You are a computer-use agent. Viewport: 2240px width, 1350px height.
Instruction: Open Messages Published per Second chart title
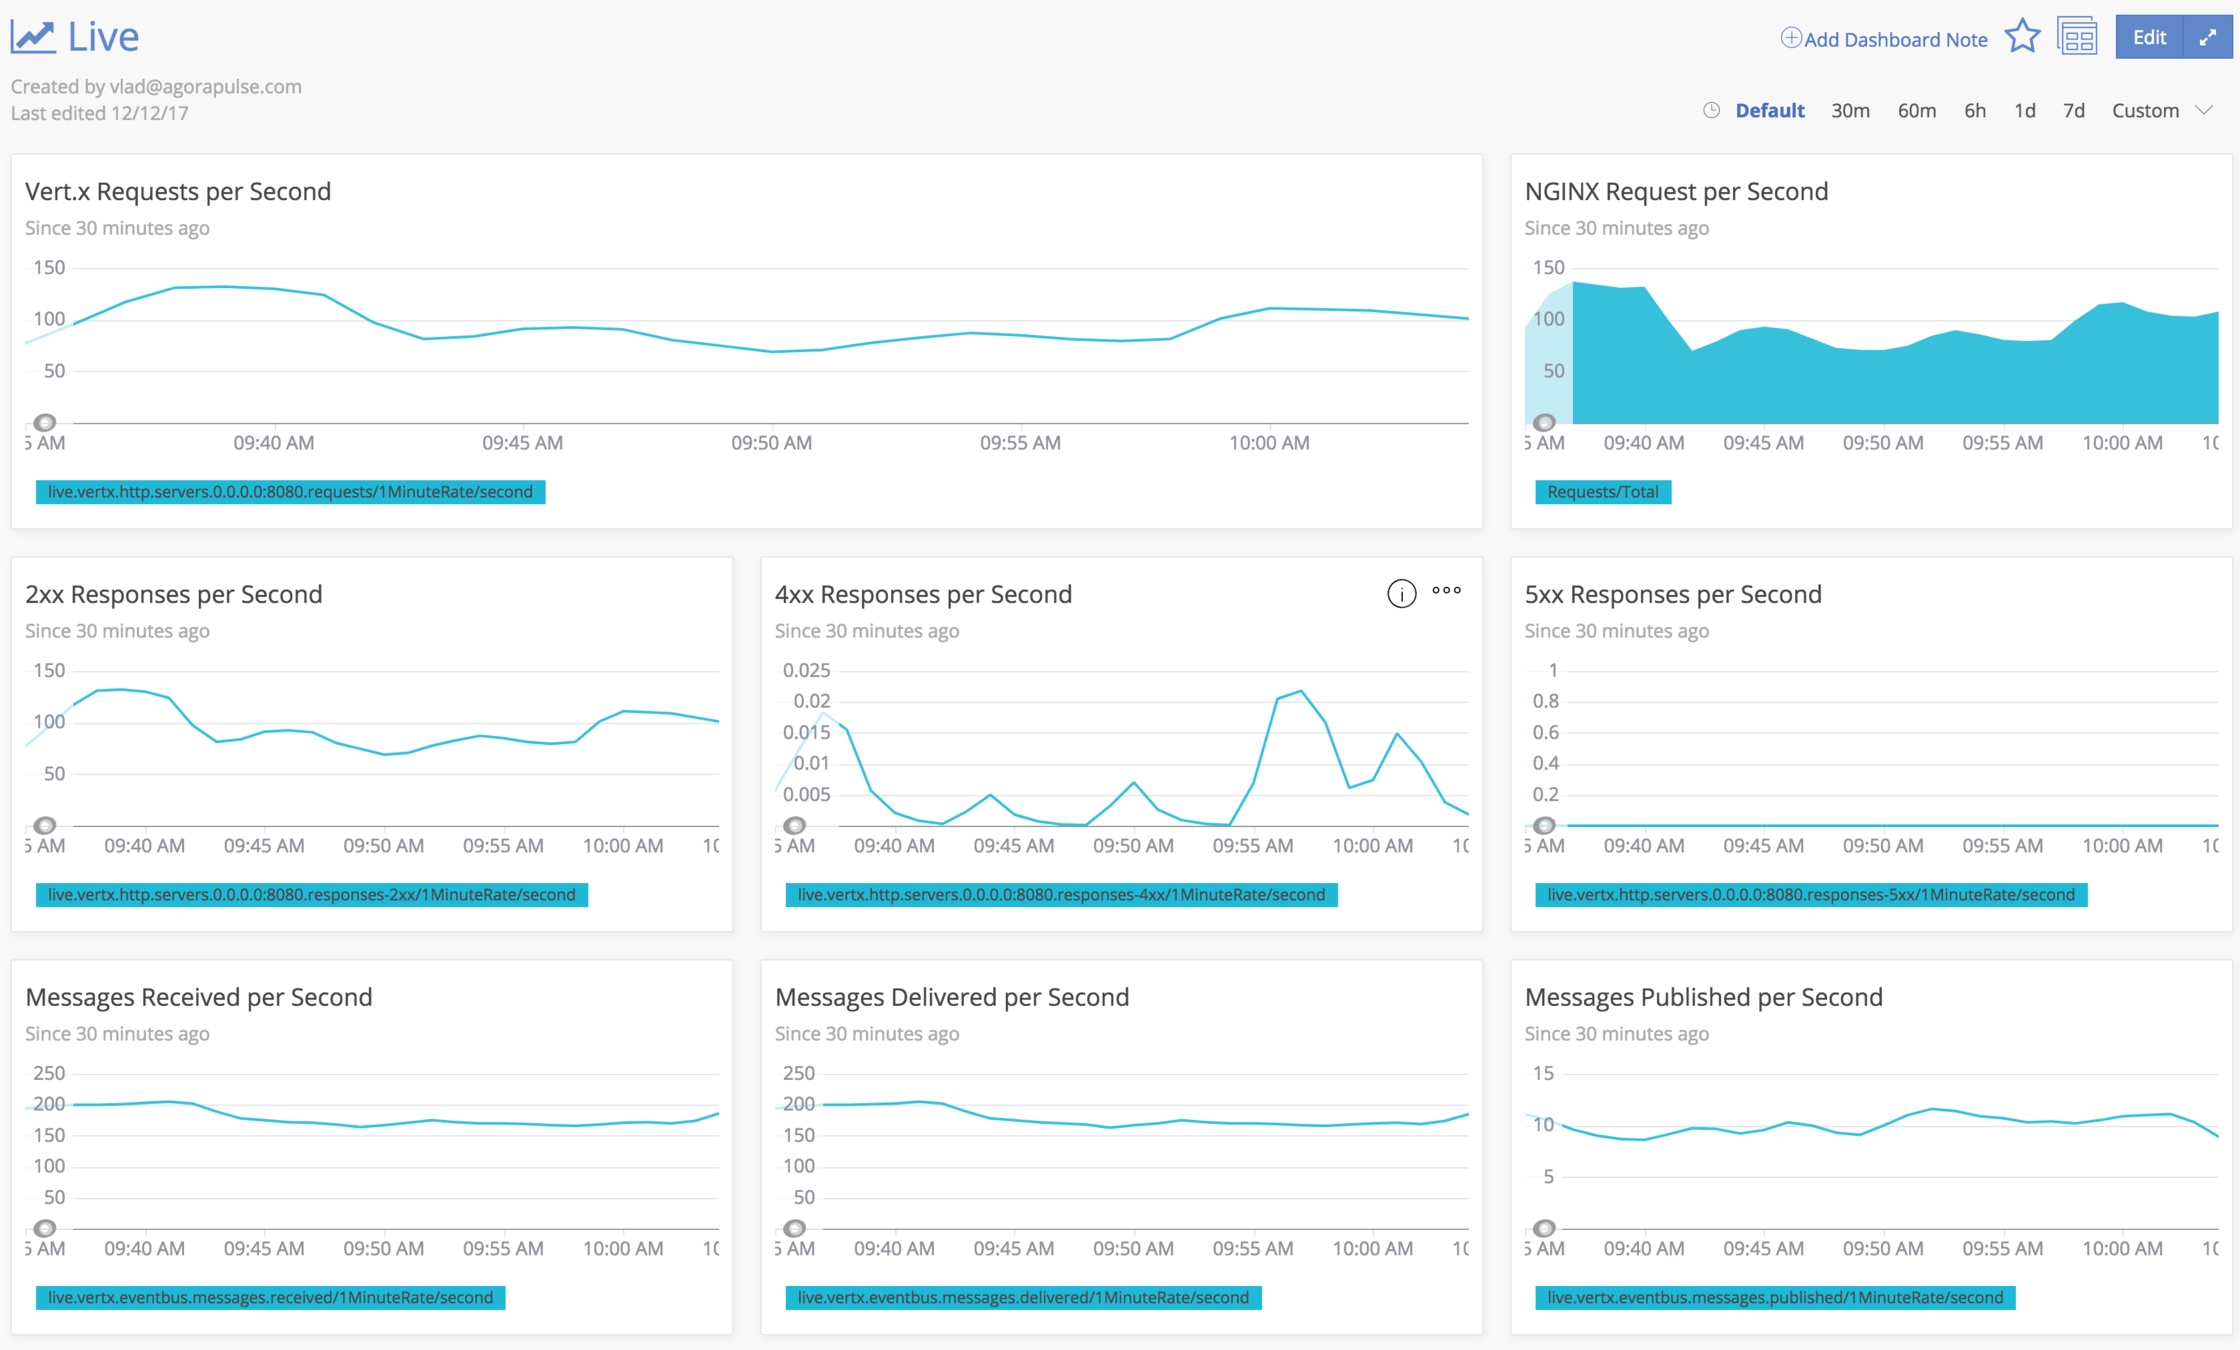coord(1703,997)
